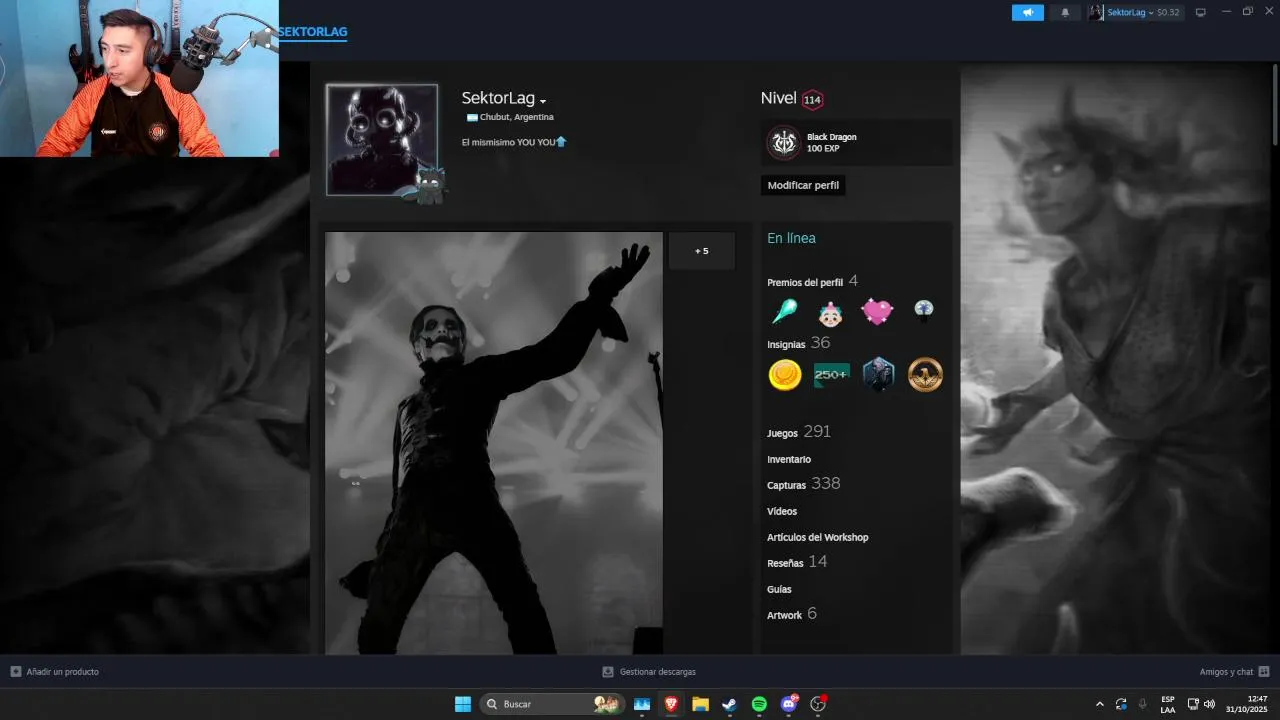The height and width of the screenshot is (720, 1280).
Task: Click the Steam taskbar icon
Action: coord(729,704)
